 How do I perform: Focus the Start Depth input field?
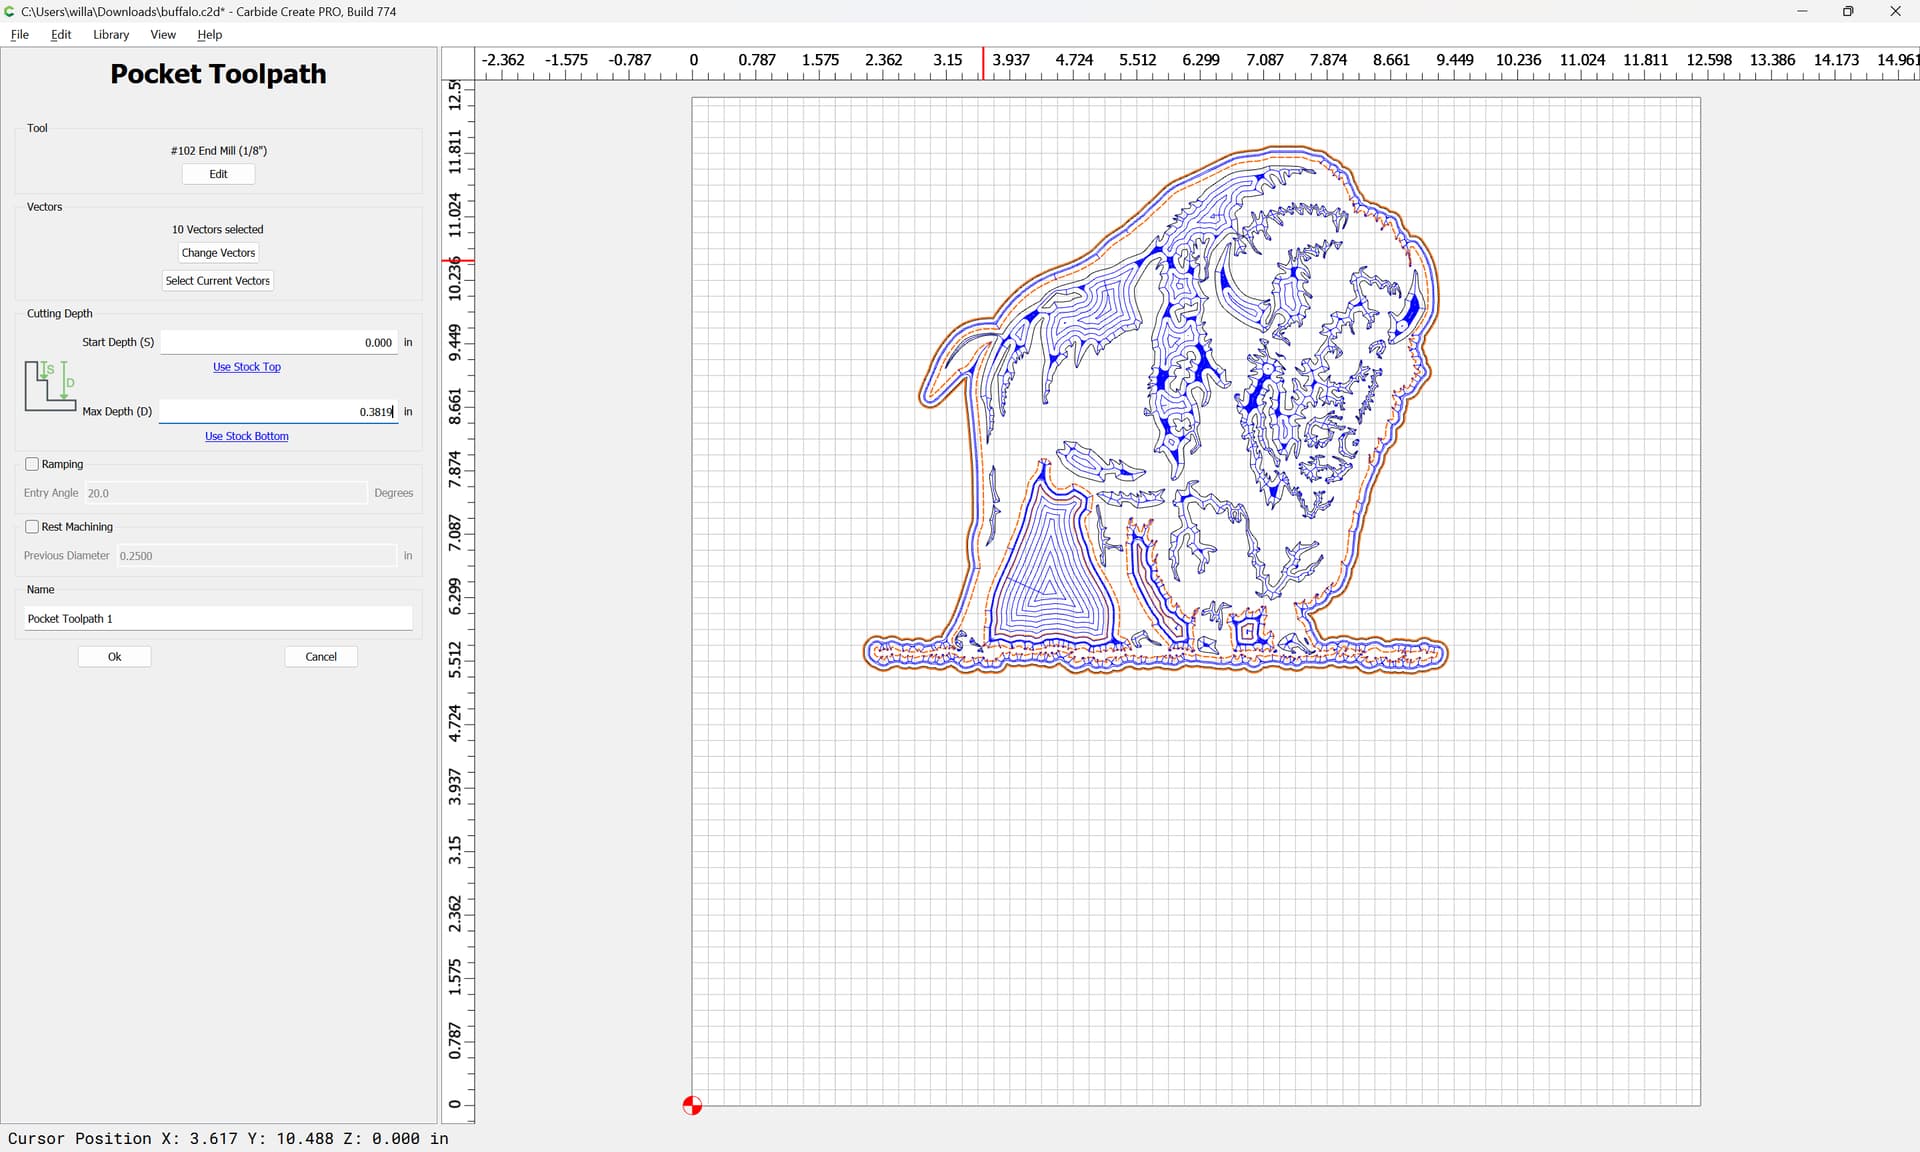(x=279, y=342)
